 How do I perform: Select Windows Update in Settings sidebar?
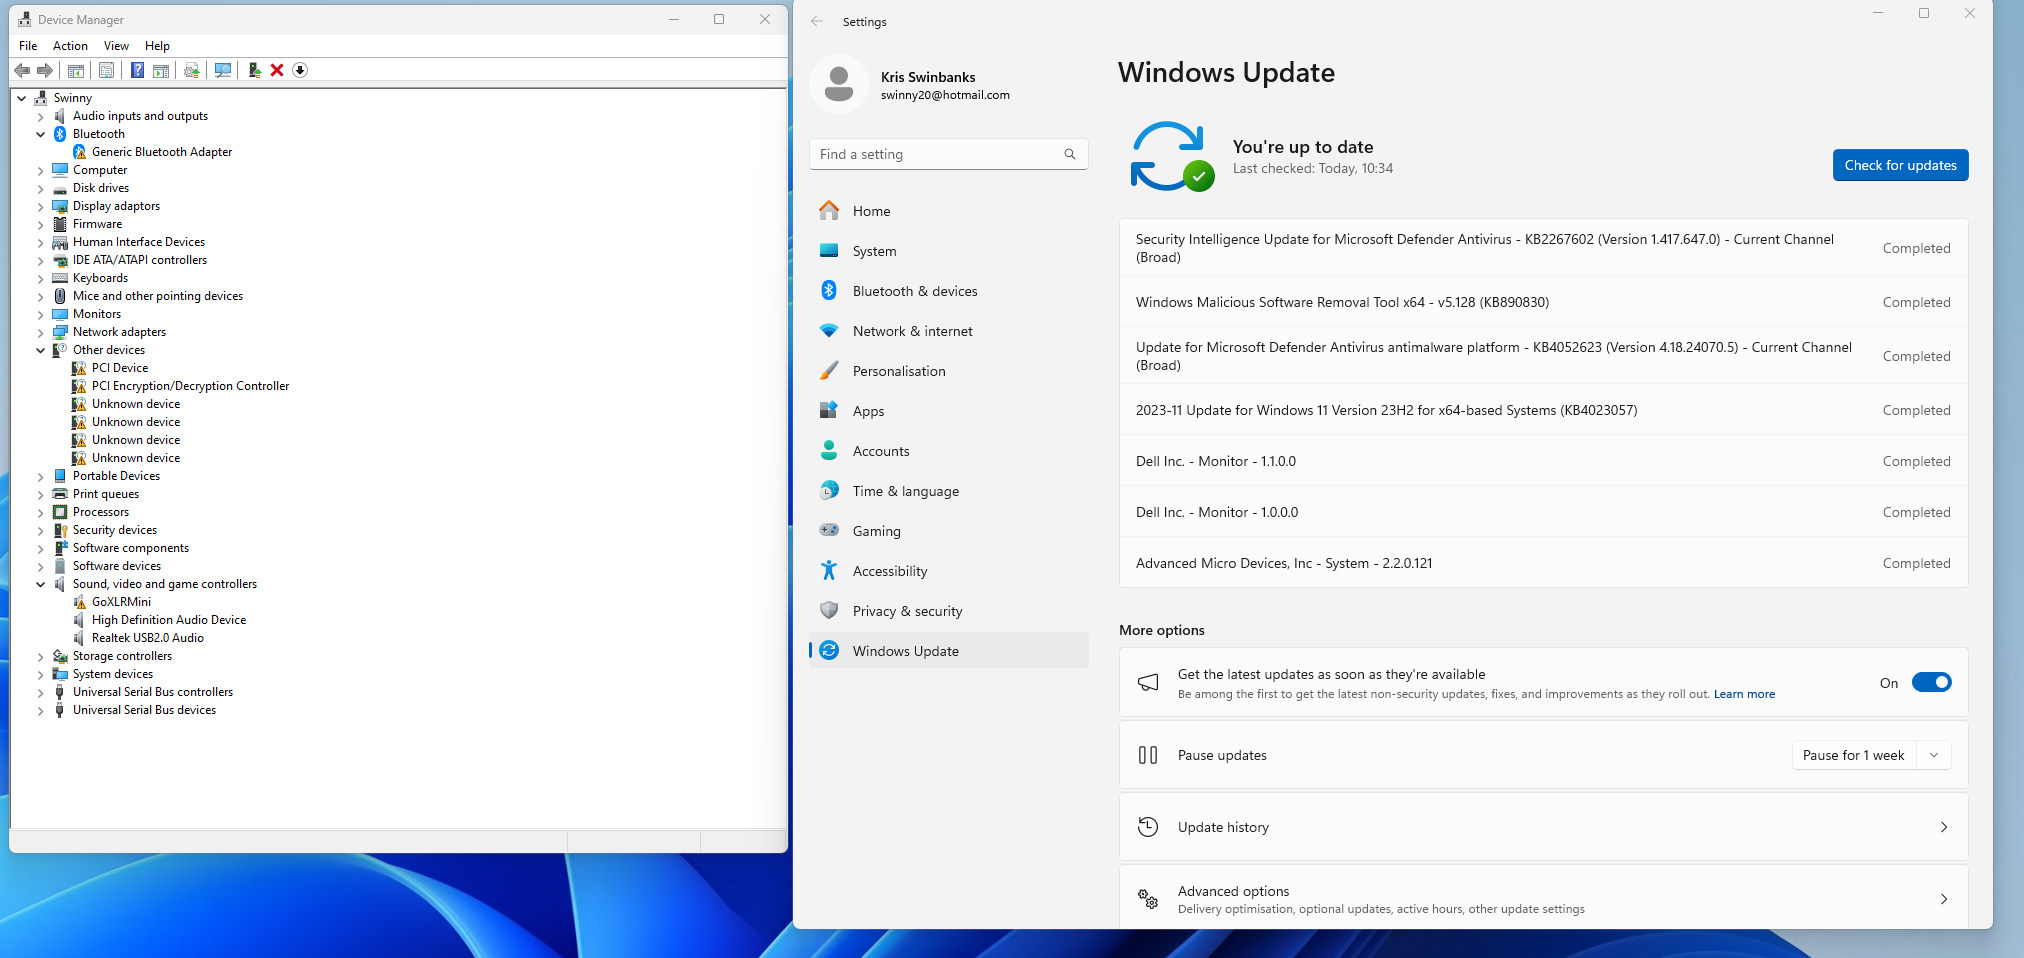click(949, 651)
